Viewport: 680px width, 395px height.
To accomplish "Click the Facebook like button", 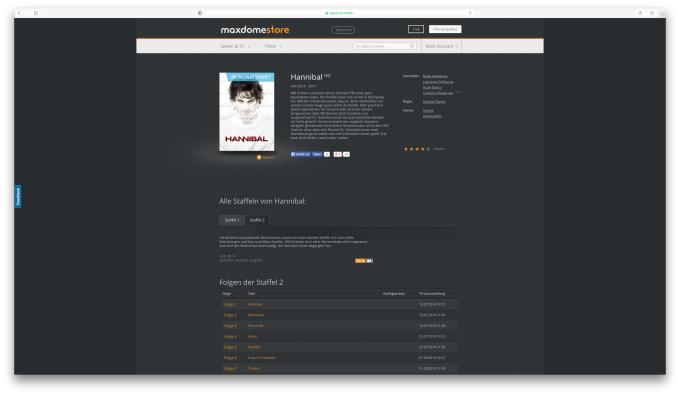I will coord(301,154).
